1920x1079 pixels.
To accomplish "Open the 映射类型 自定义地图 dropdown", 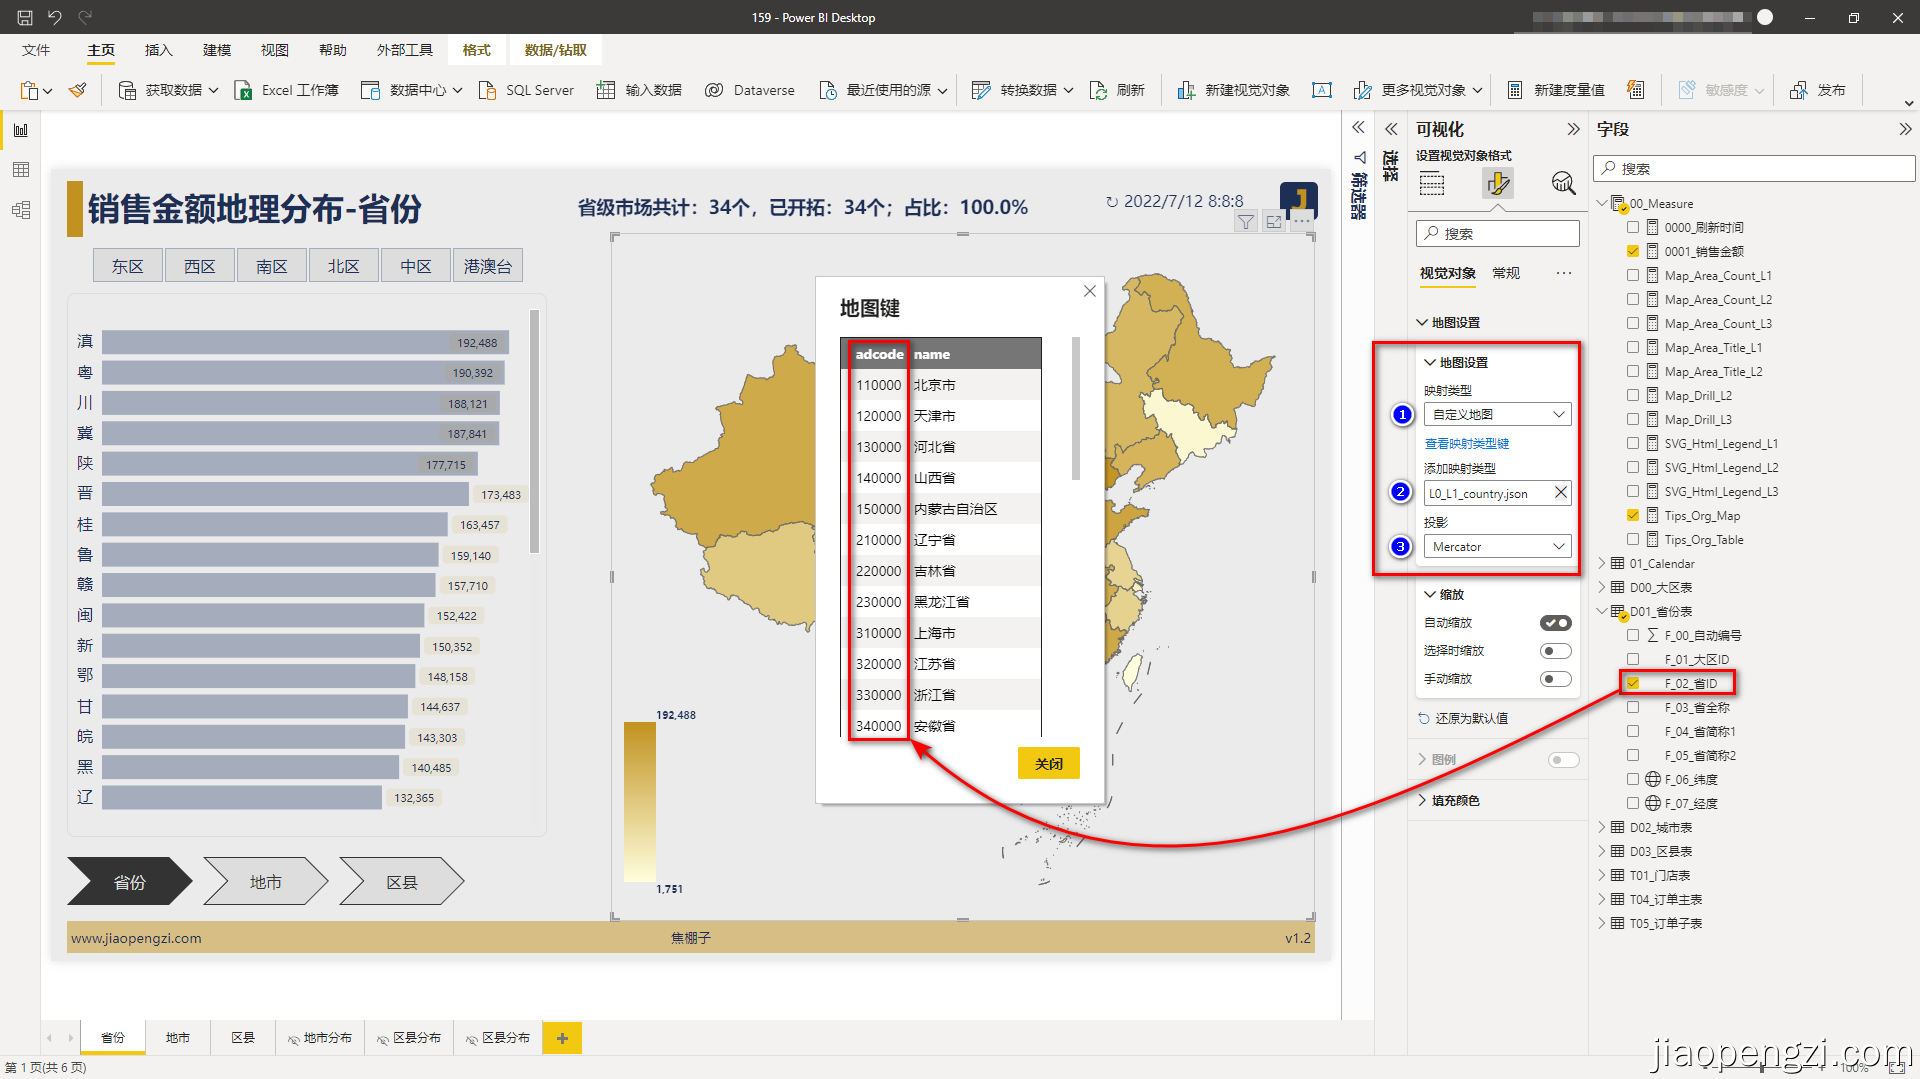I will click(x=1557, y=414).
